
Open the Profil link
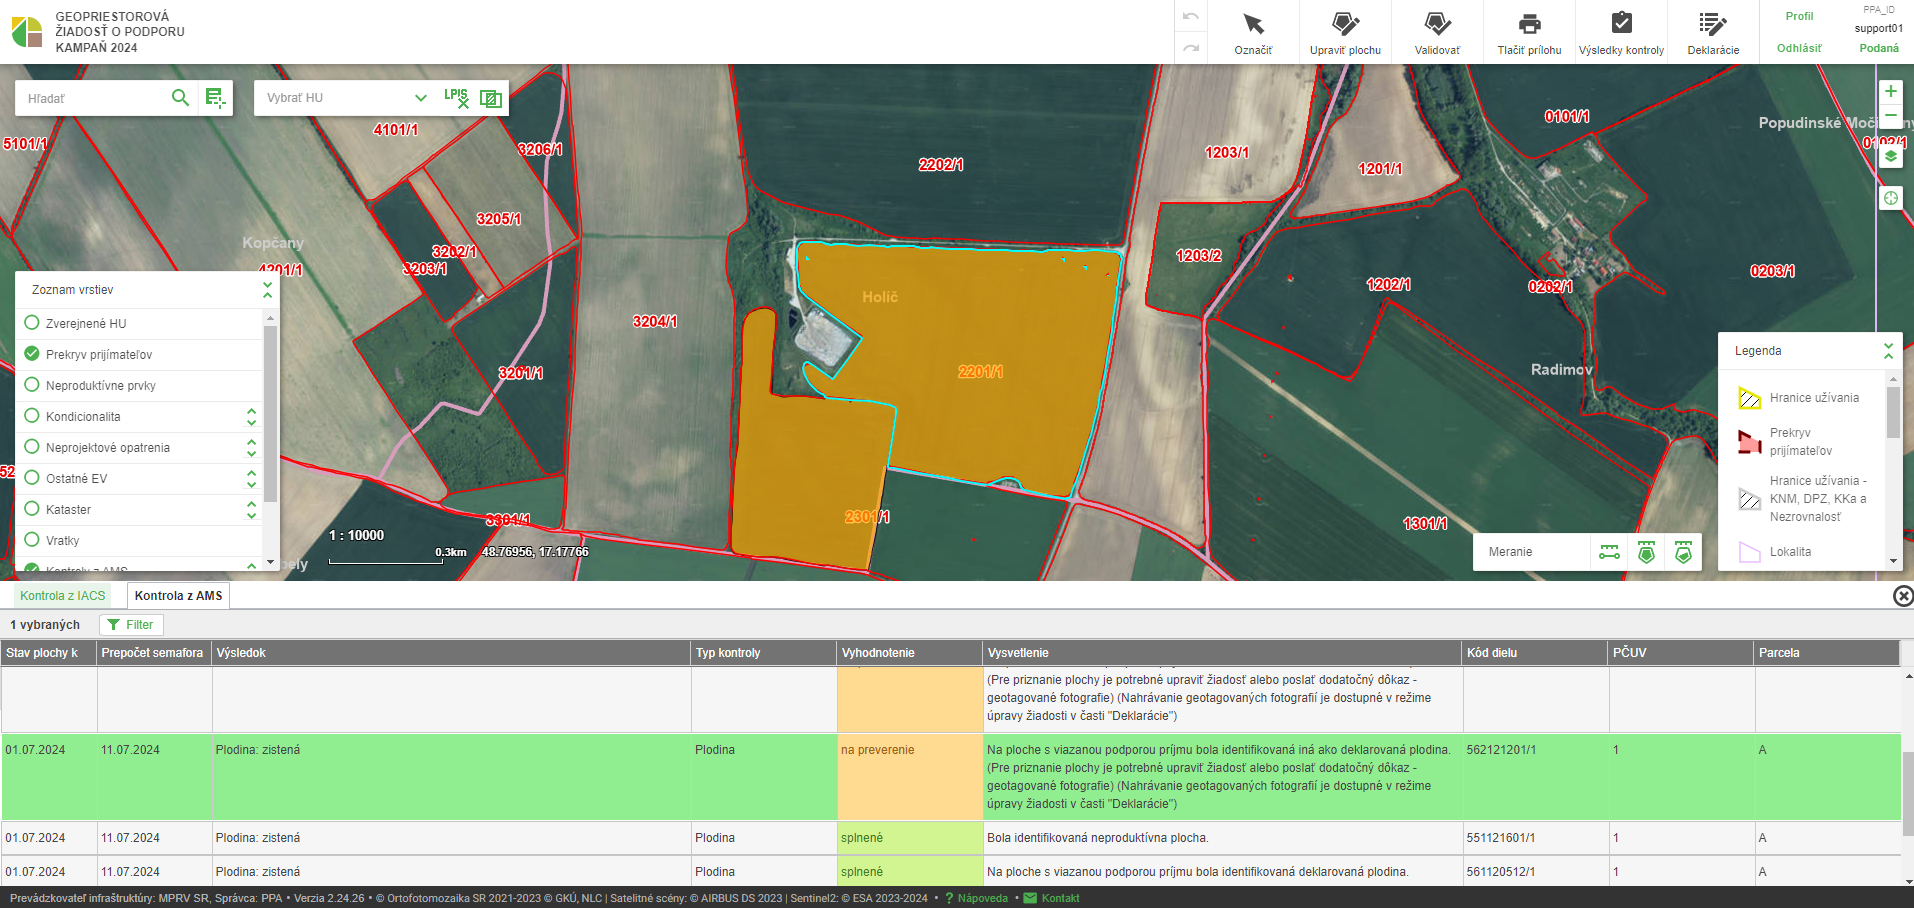click(x=1799, y=16)
